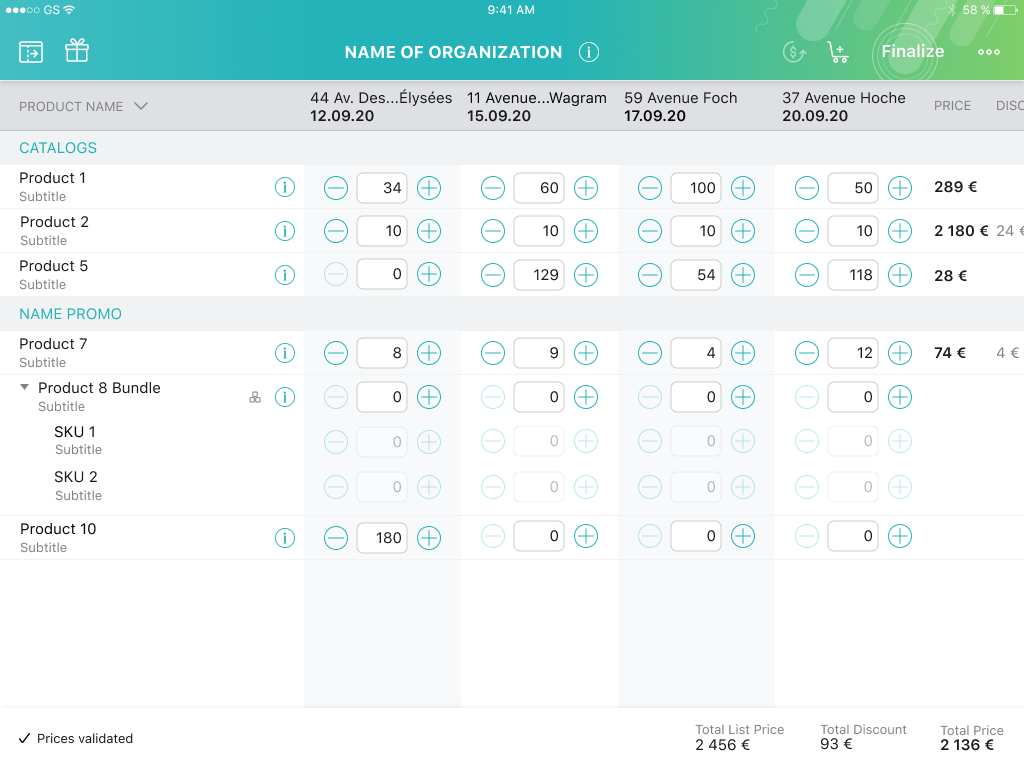Click the bundle icon beside Product 8 Bundle
This screenshot has height=768, width=1024.
pyautogui.click(x=255, y=397)
